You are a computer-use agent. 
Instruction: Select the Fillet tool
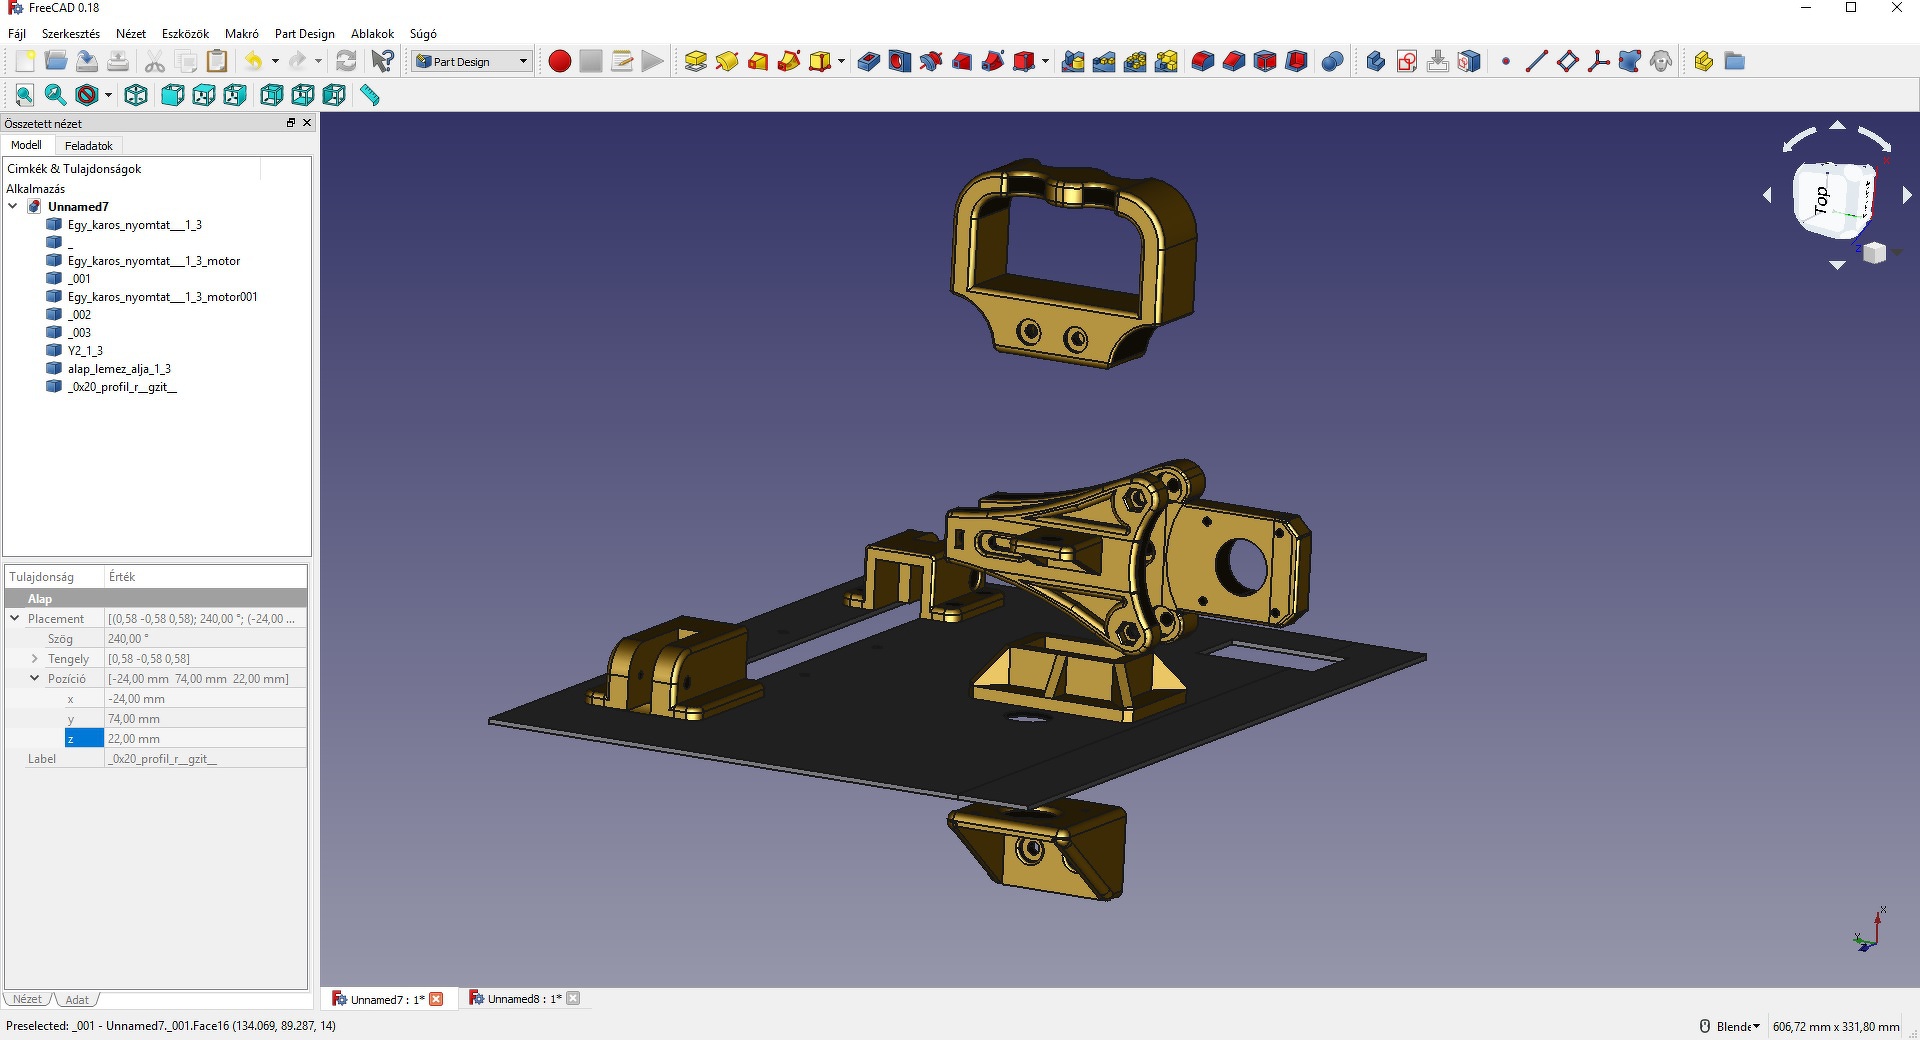1203,62
